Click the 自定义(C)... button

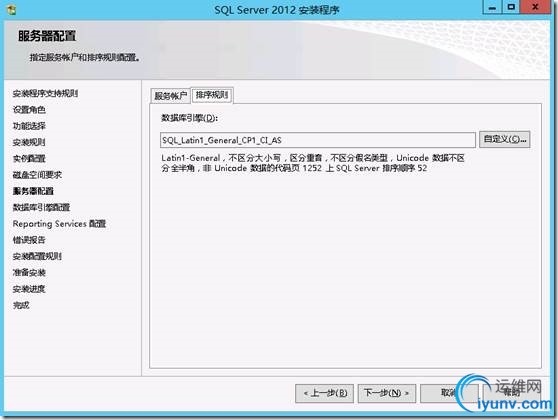[505, 139]
